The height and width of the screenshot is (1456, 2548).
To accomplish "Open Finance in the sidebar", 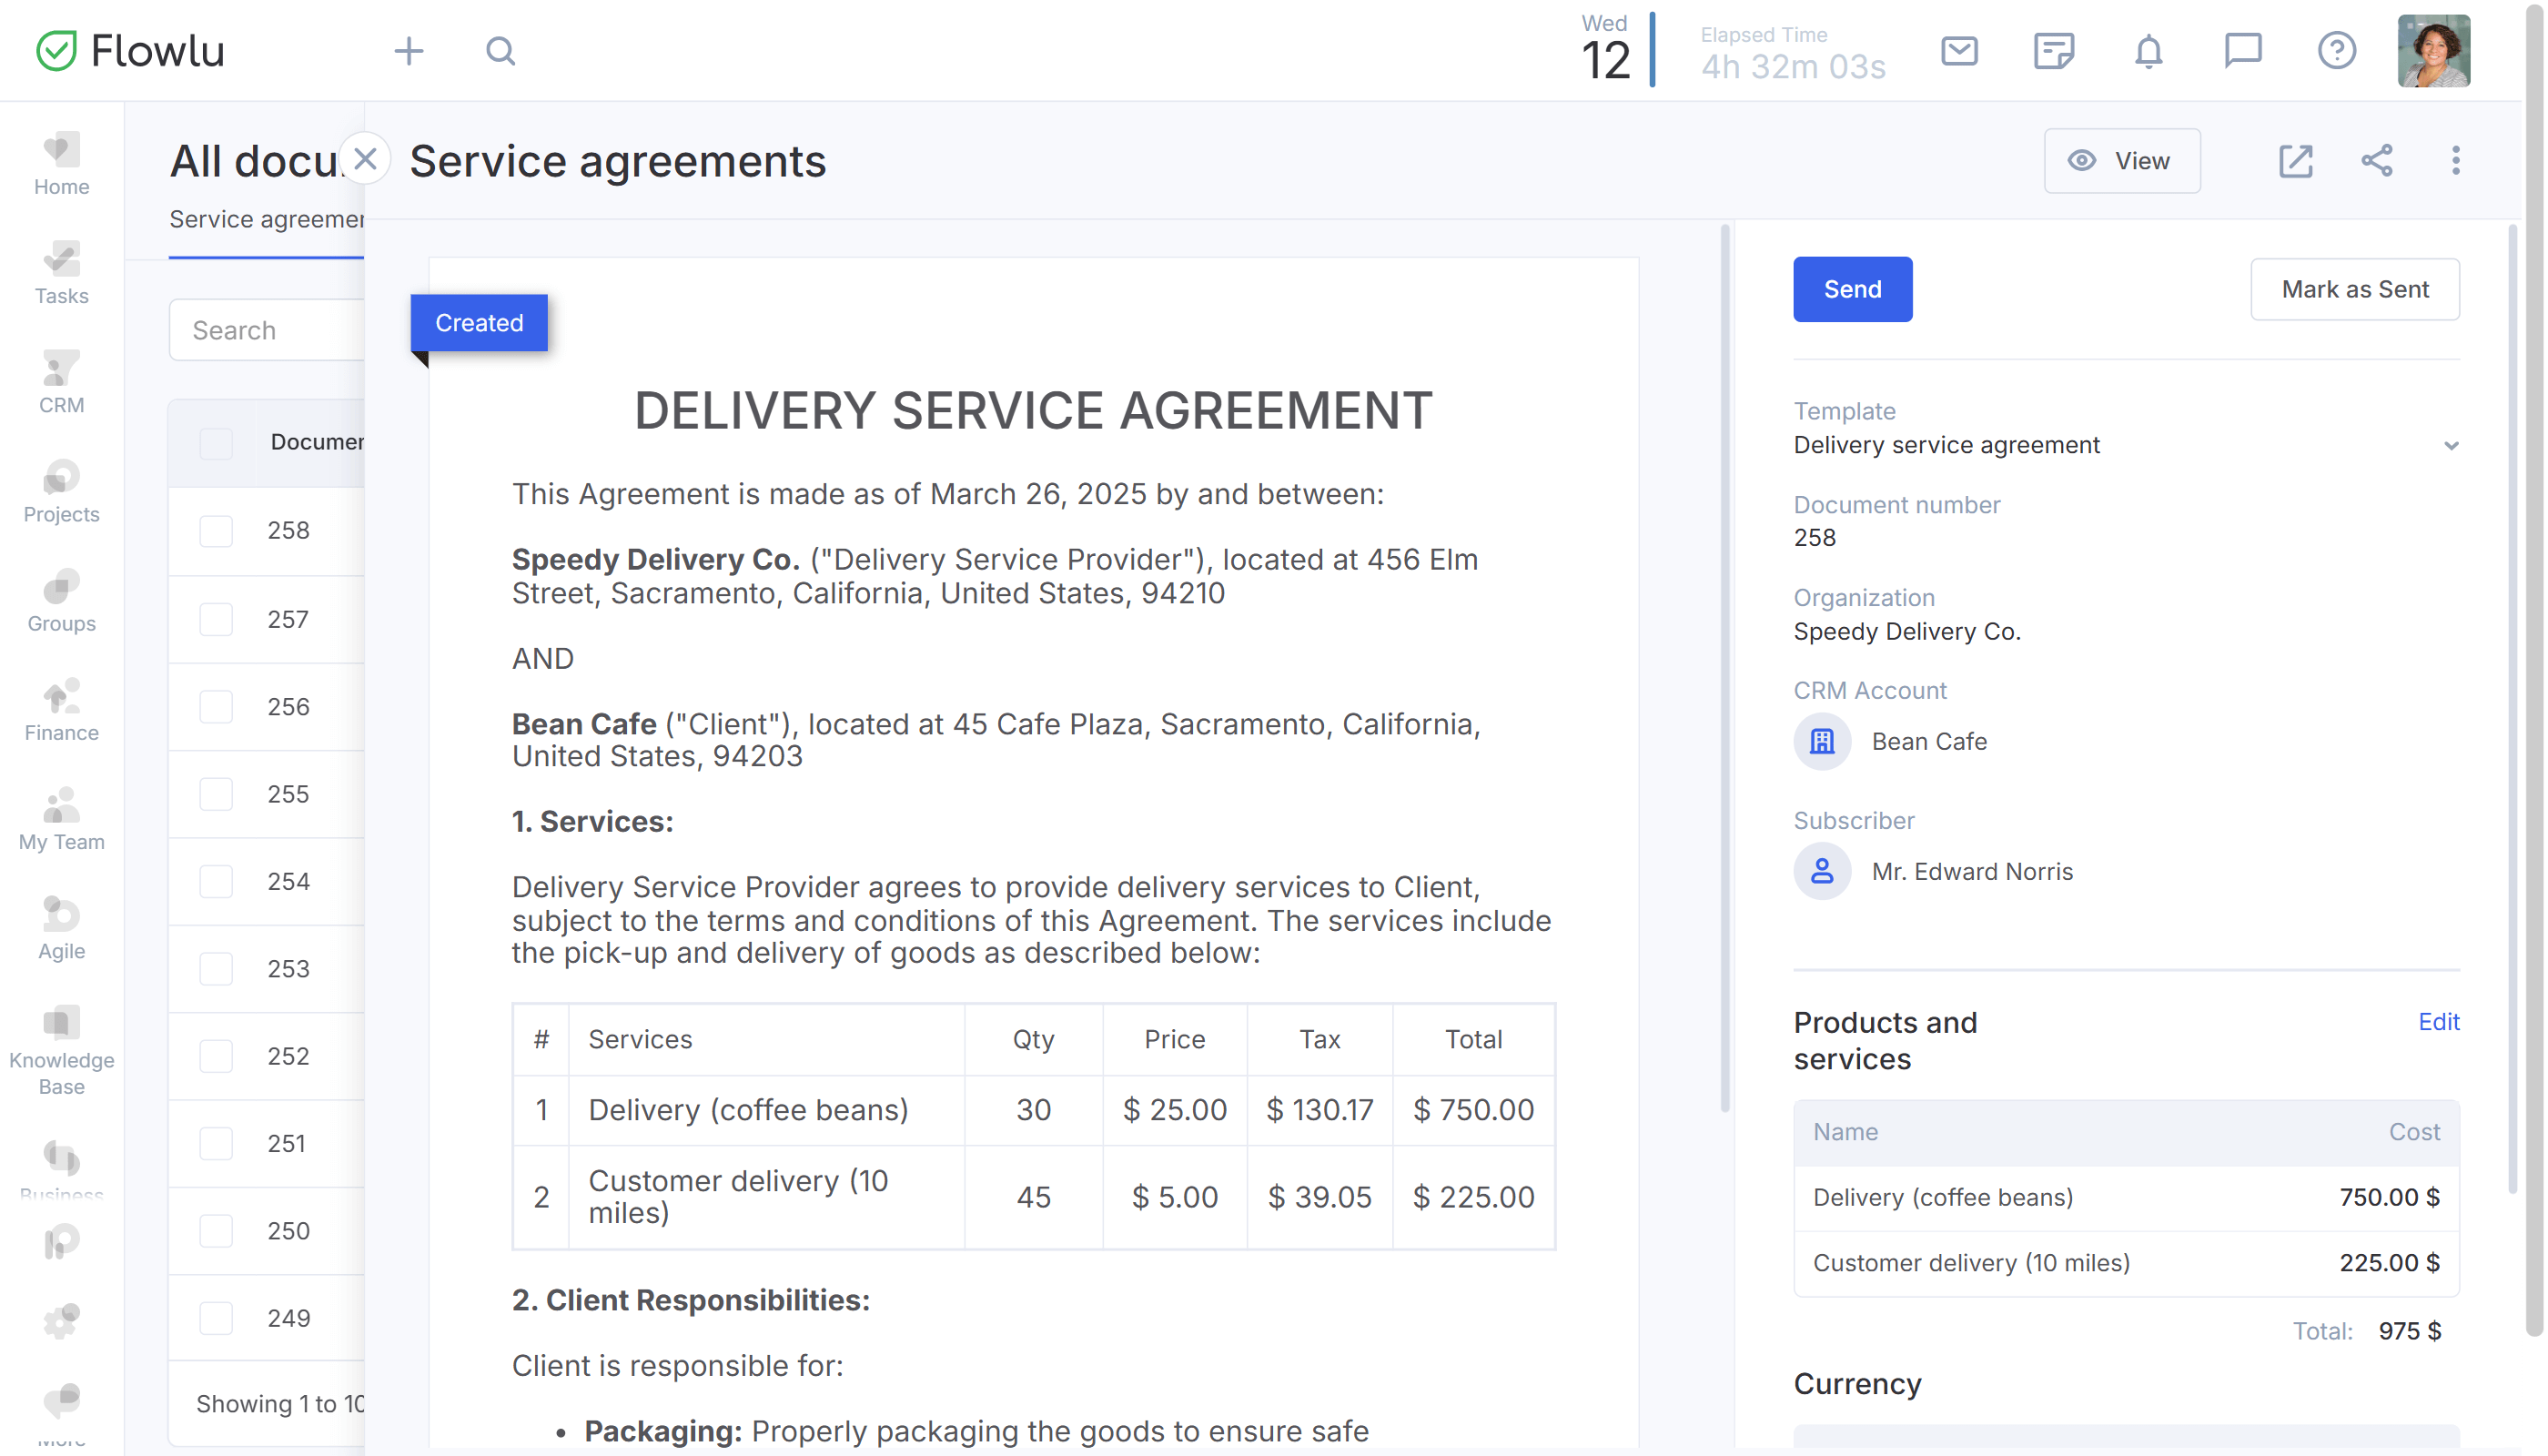I will (x=61, y=712).
